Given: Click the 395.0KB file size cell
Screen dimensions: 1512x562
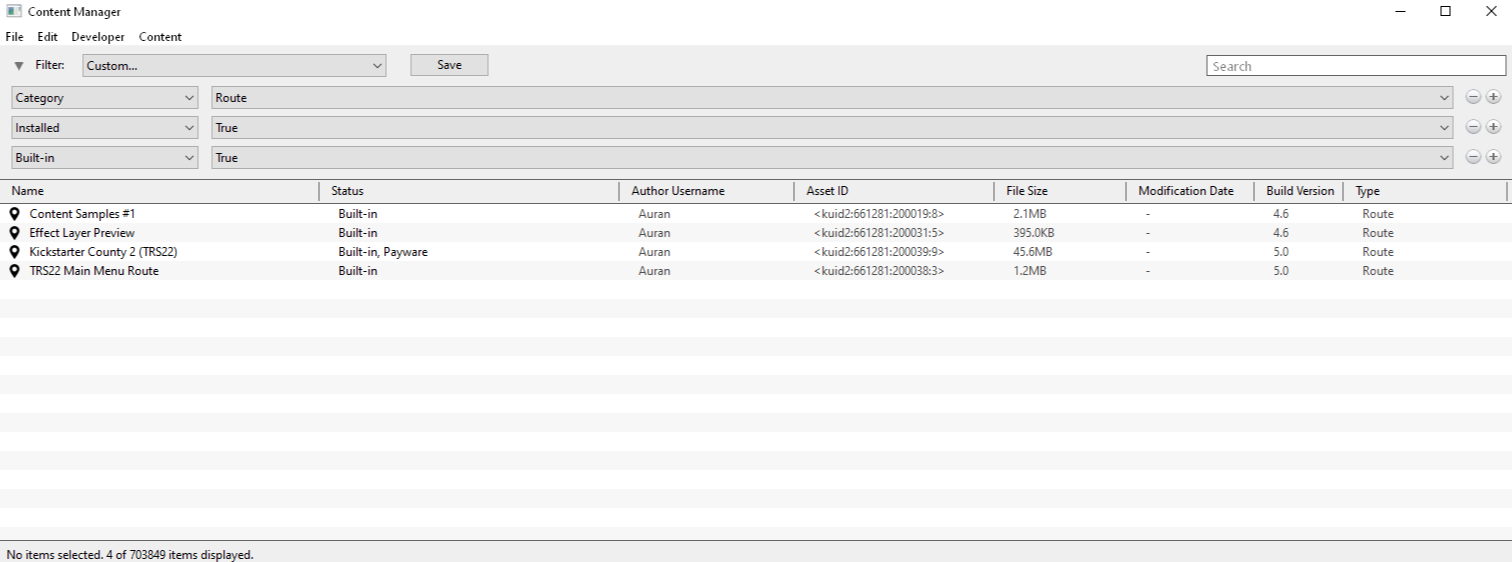Looking at the screenshot, I should 1034,233.
